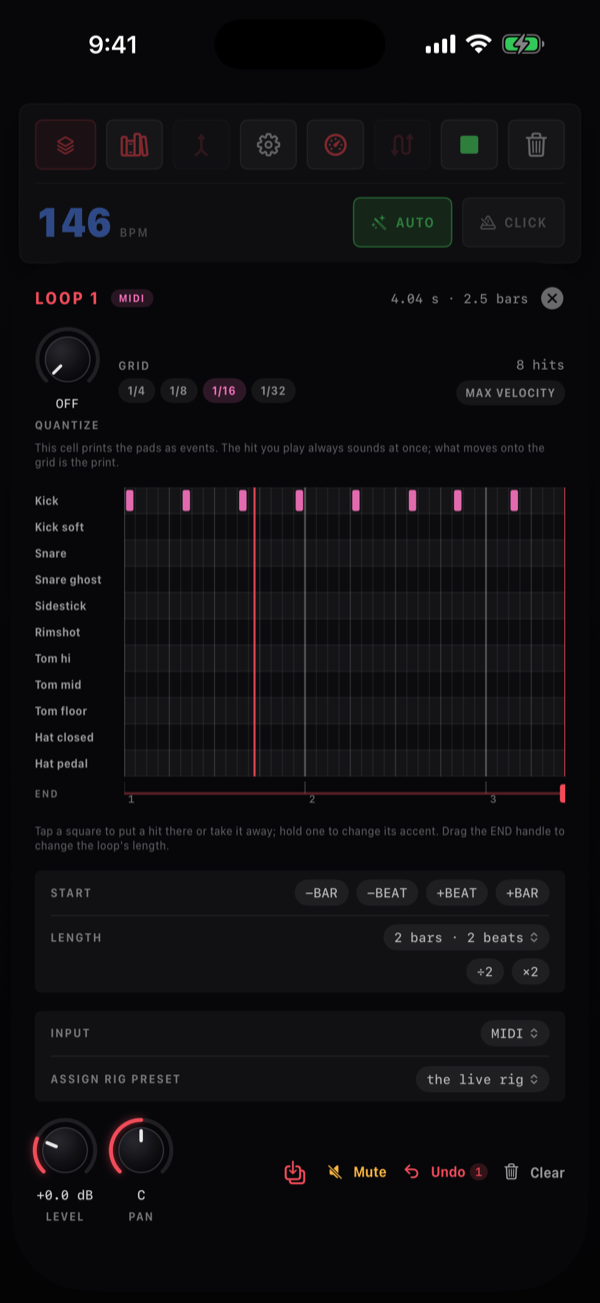Select the Rimshot row label

pos(58,632)
